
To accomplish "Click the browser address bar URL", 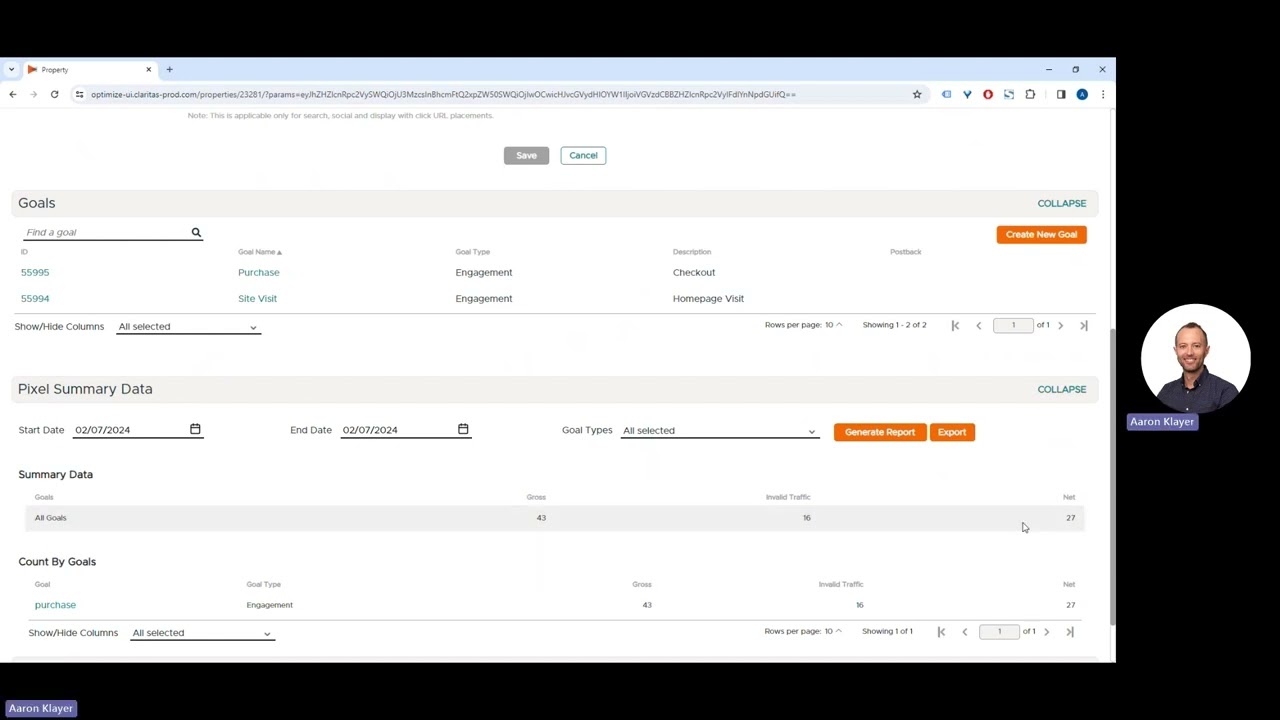I will (x=443, y=94).
